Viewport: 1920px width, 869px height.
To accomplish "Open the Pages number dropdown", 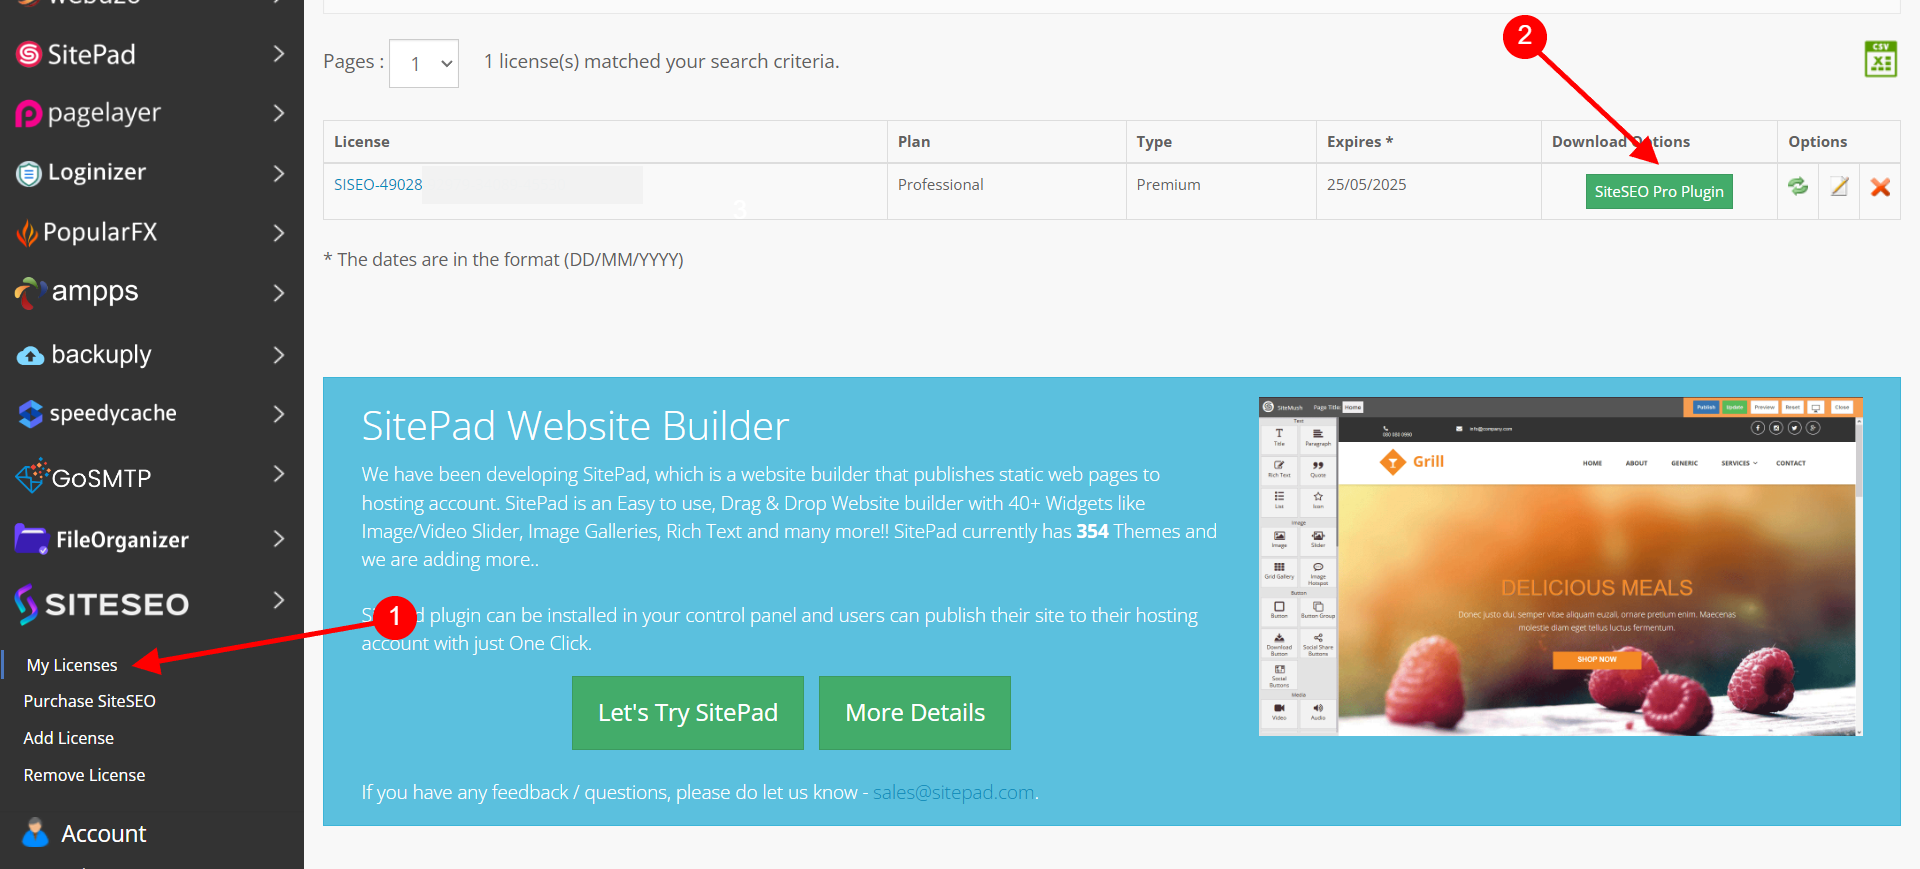I will click(x=424, y=63).
